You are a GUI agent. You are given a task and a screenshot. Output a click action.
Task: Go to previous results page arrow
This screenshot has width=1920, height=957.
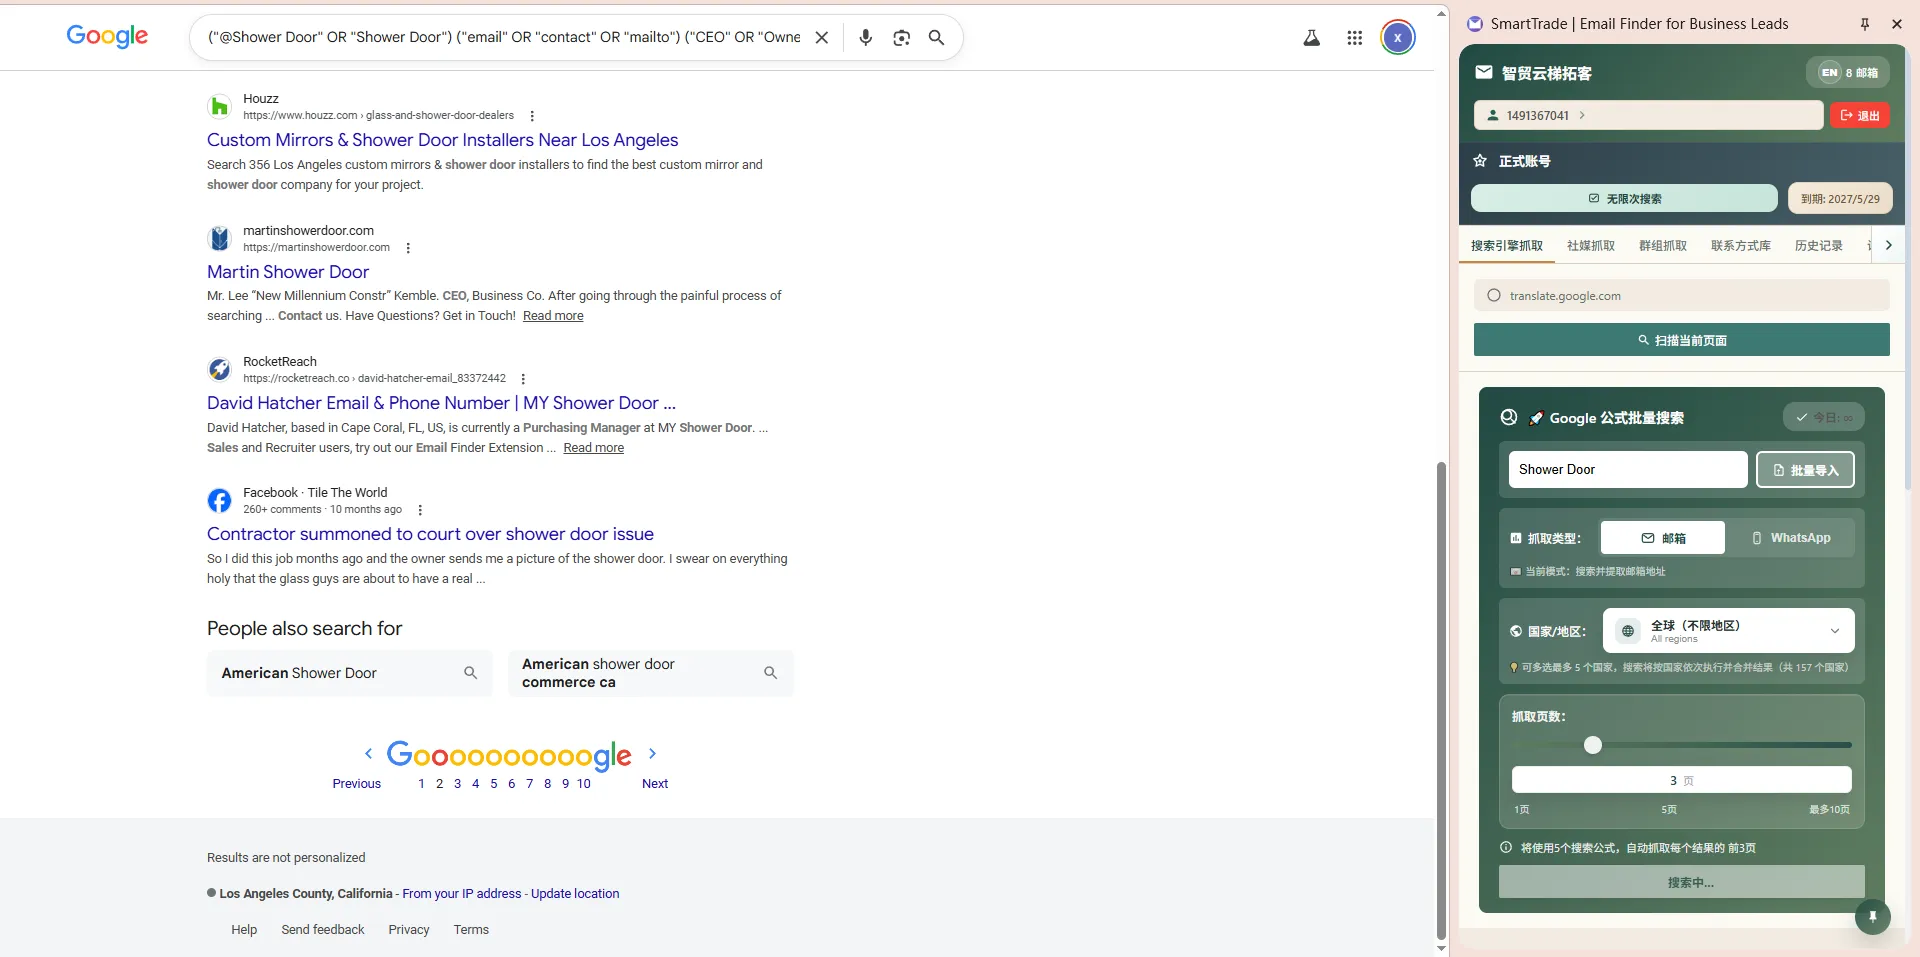[x=368, y=753]
